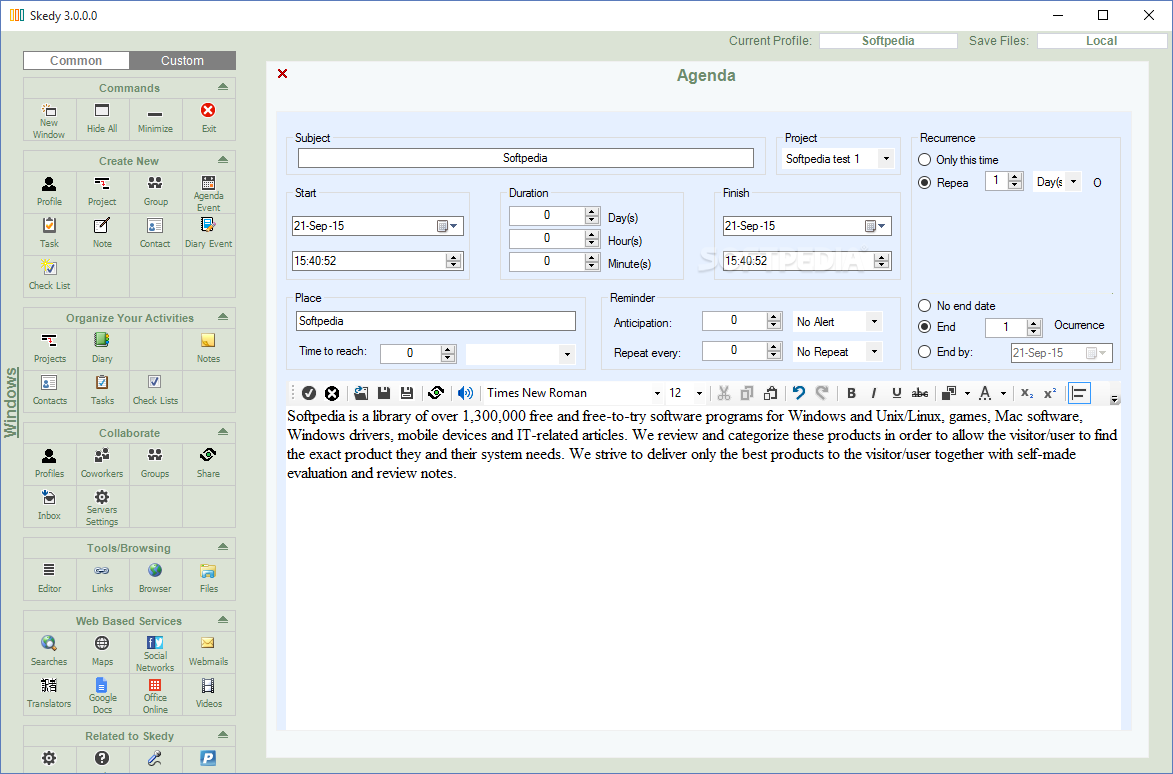Open the Share icon
The image size is (1173, 774).
[x=209, y=464]
